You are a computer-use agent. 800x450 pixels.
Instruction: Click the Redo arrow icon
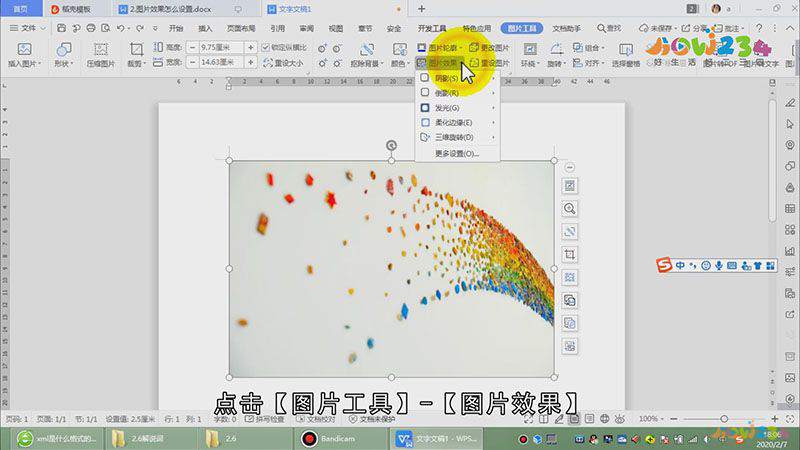click(x=140, y=28)
